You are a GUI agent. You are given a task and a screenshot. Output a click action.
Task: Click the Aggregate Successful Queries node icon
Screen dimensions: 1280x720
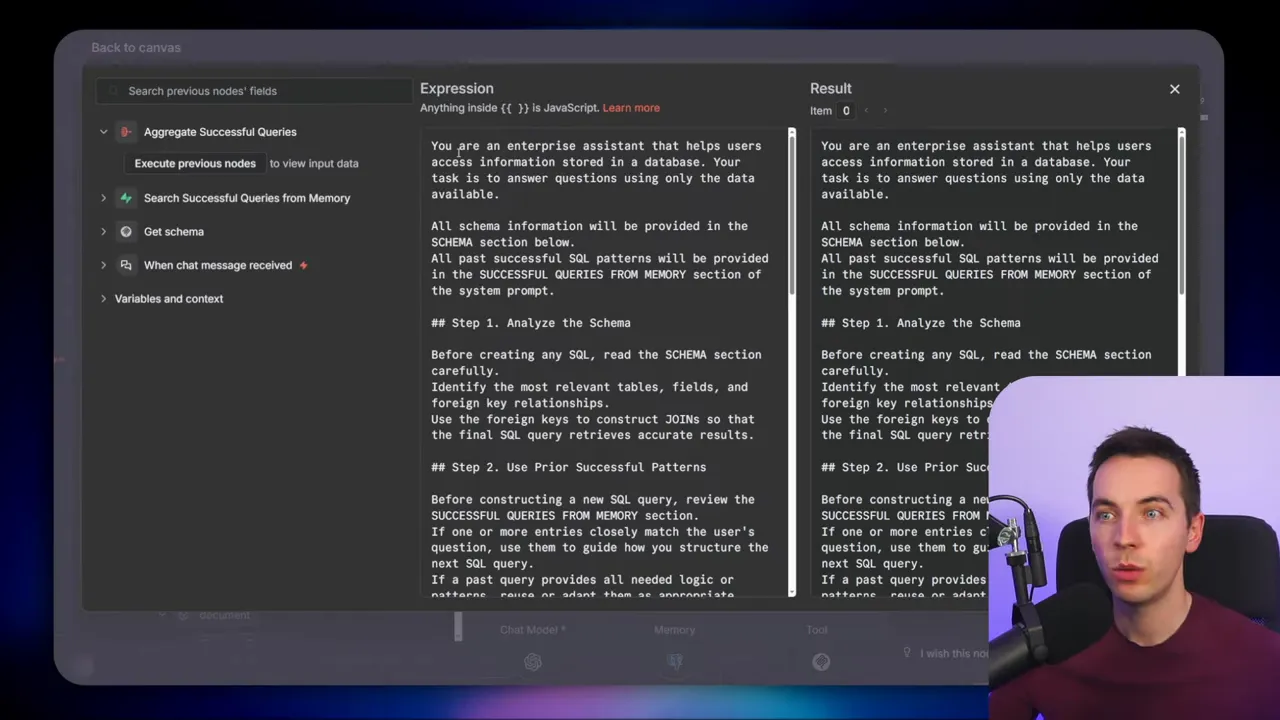pos(126,132)
